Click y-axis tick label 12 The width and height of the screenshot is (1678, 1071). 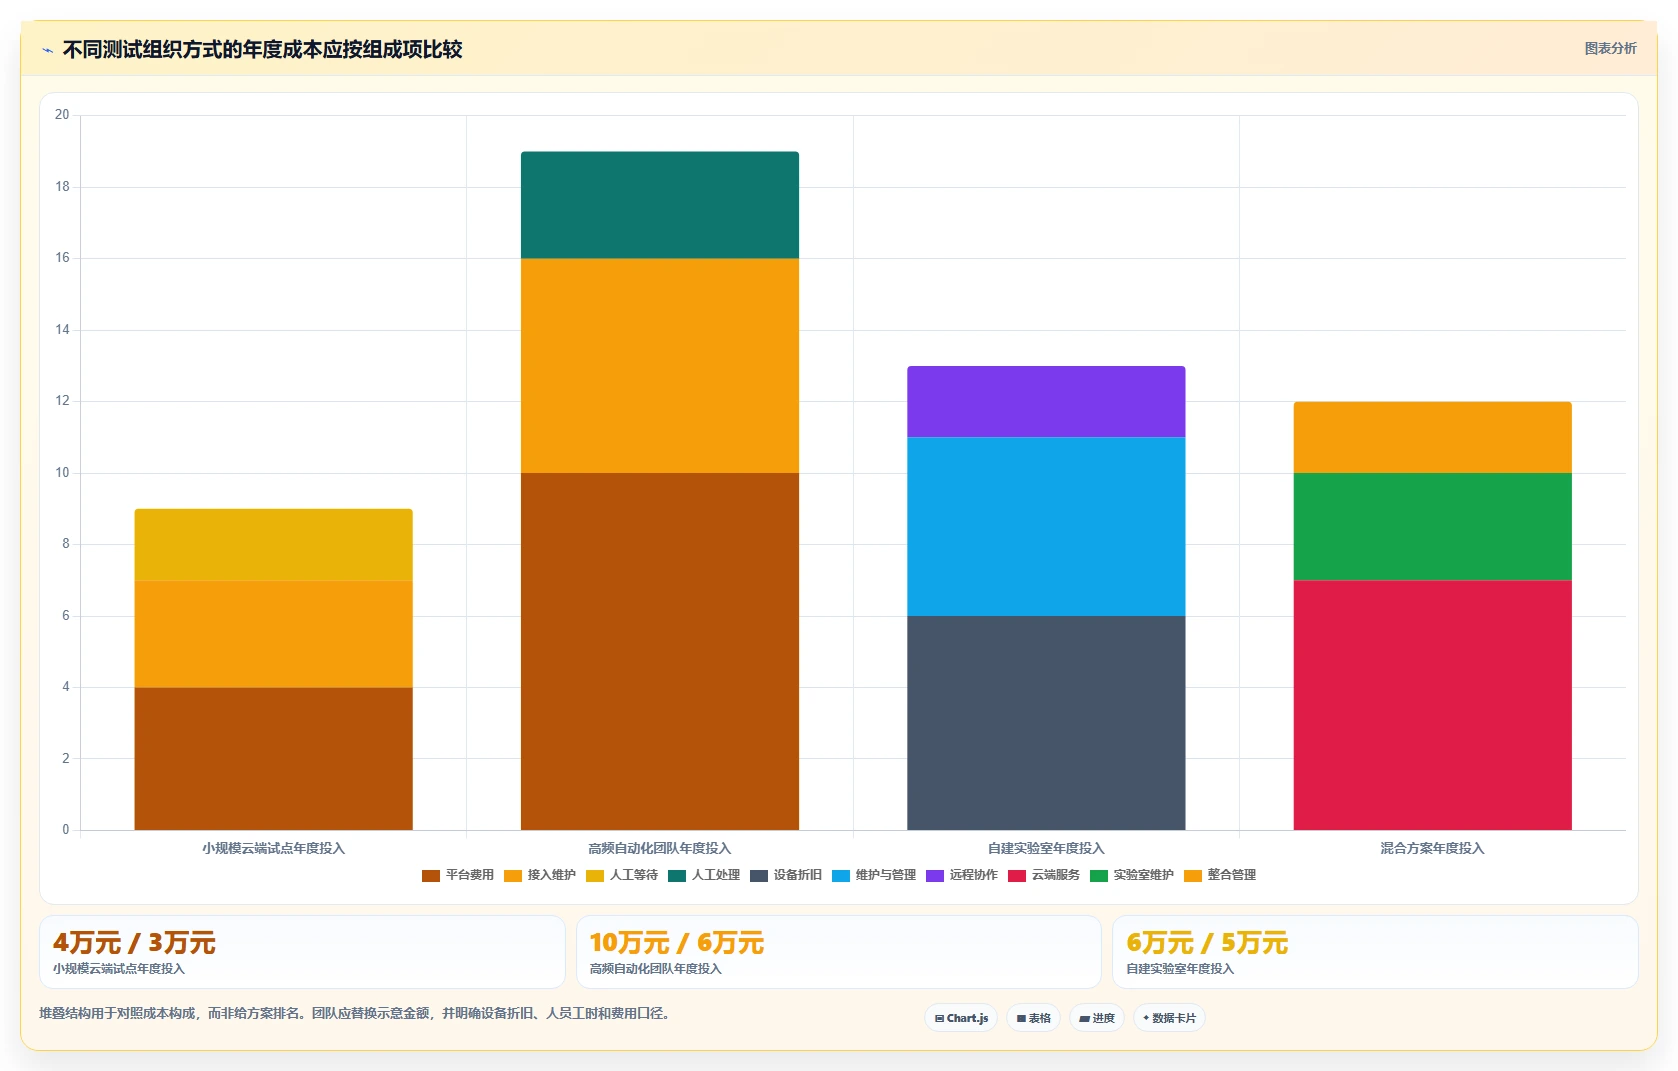(x=62, y=401)
